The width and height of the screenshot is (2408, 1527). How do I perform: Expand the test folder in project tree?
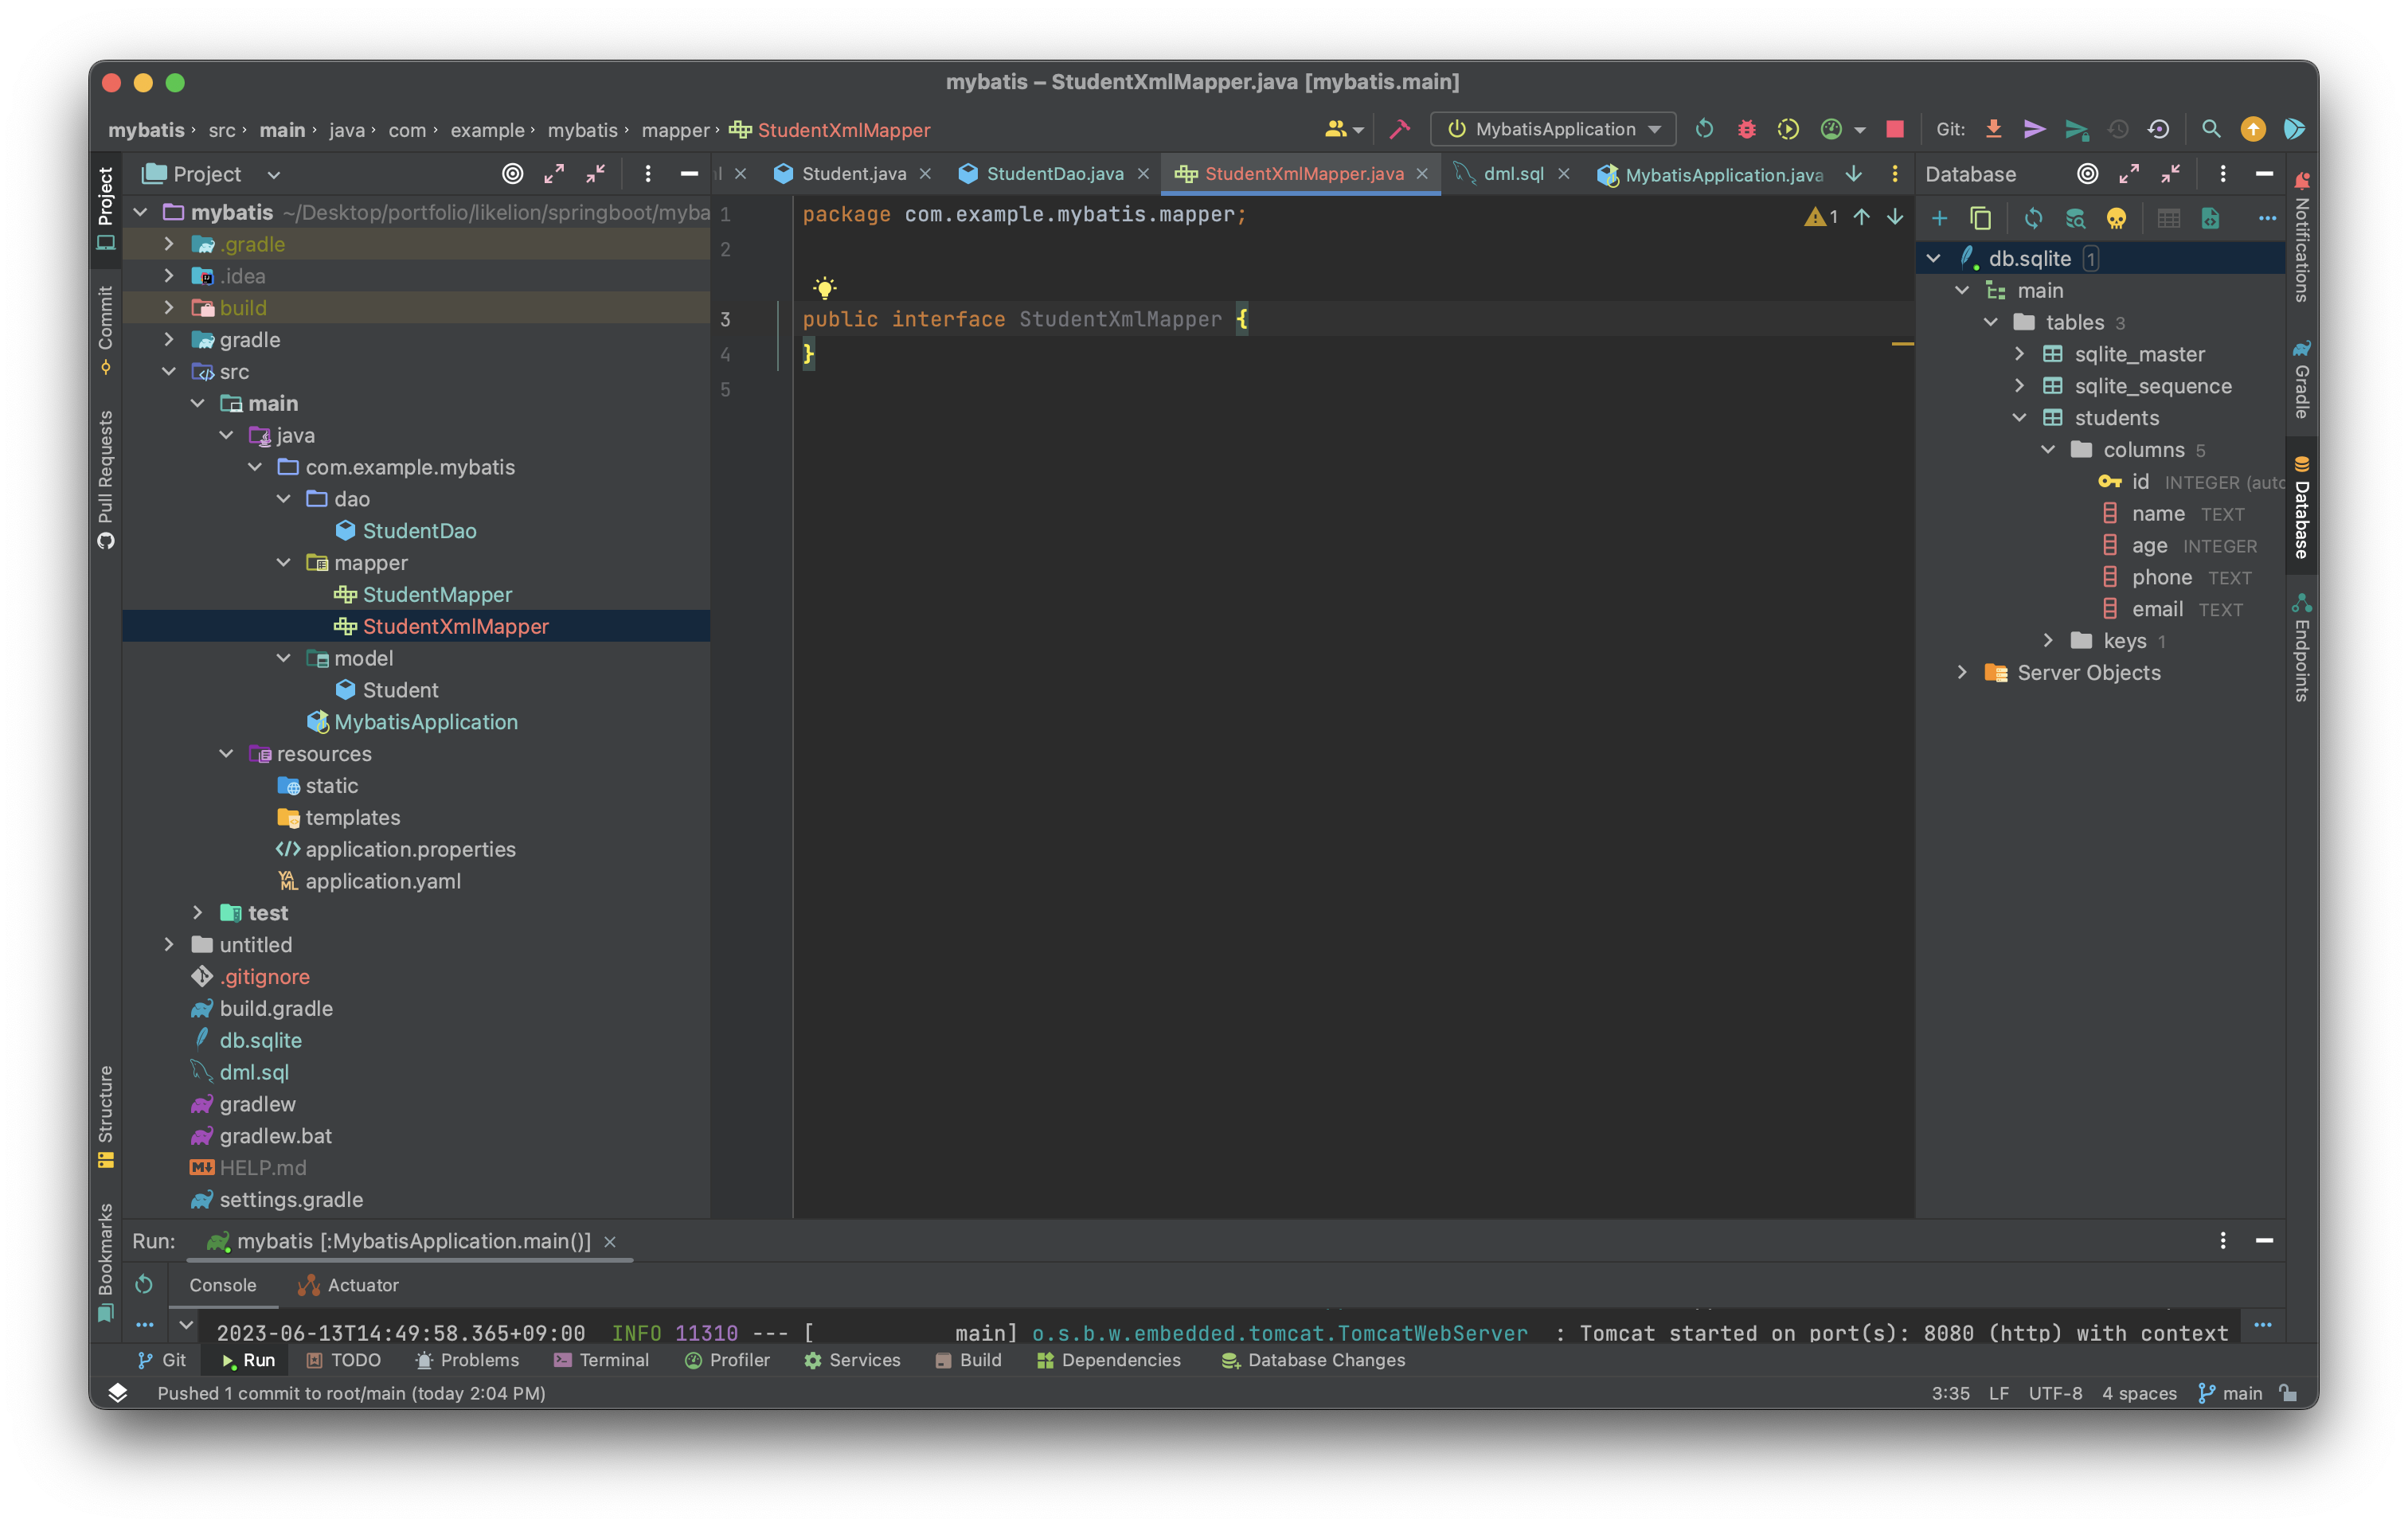tap(198, 913)
